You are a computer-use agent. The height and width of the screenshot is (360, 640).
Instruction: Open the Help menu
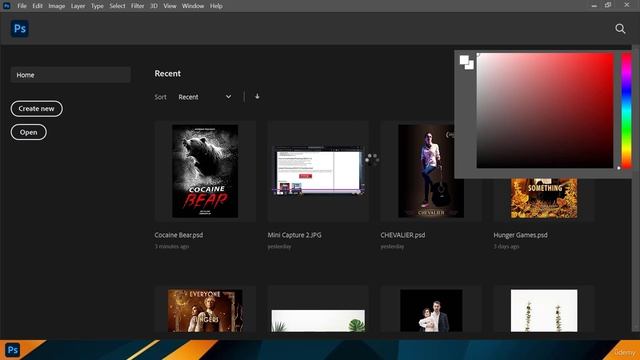click(216, 6)
